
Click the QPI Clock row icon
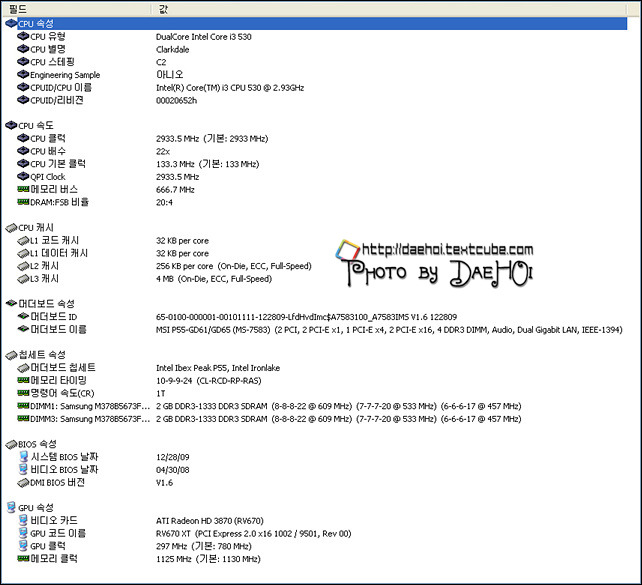23,176
